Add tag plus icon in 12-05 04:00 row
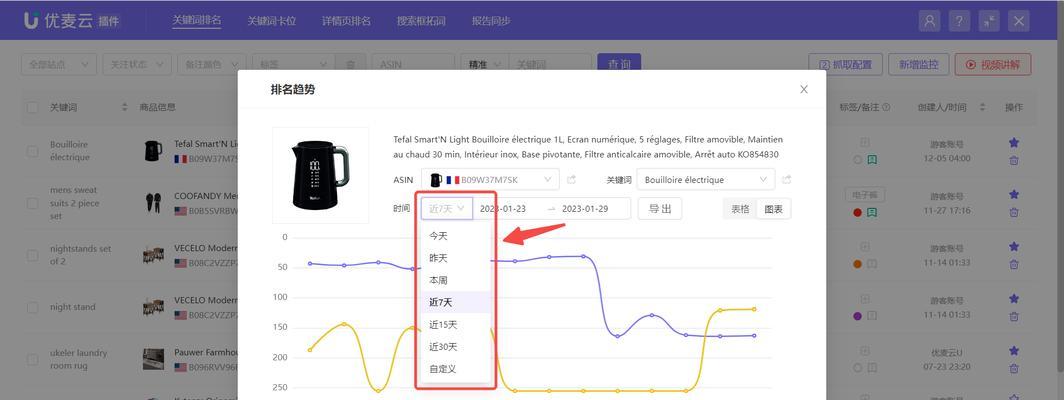The width and height of the screenshot is (1064, 400). pyautogui.click(x=864, y=143)
